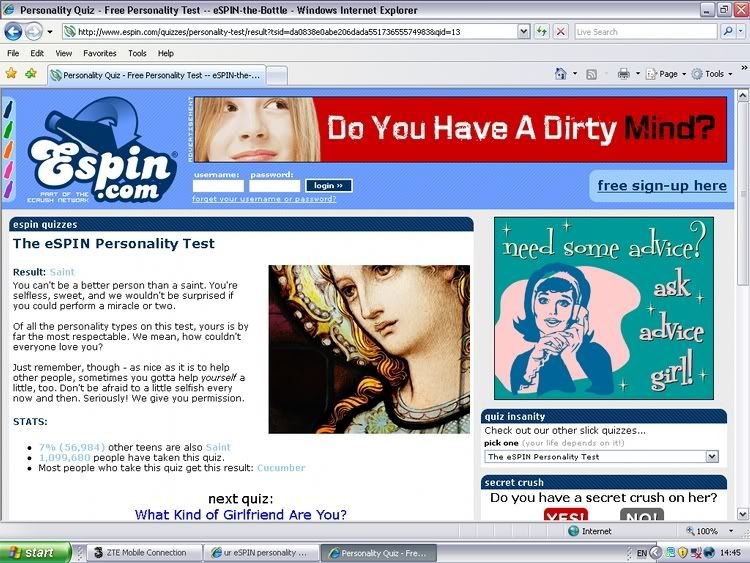The width and height of the screenshot is (750, 563).
Task: Open the Tools menu in menu bar
Action: point(137,53)
